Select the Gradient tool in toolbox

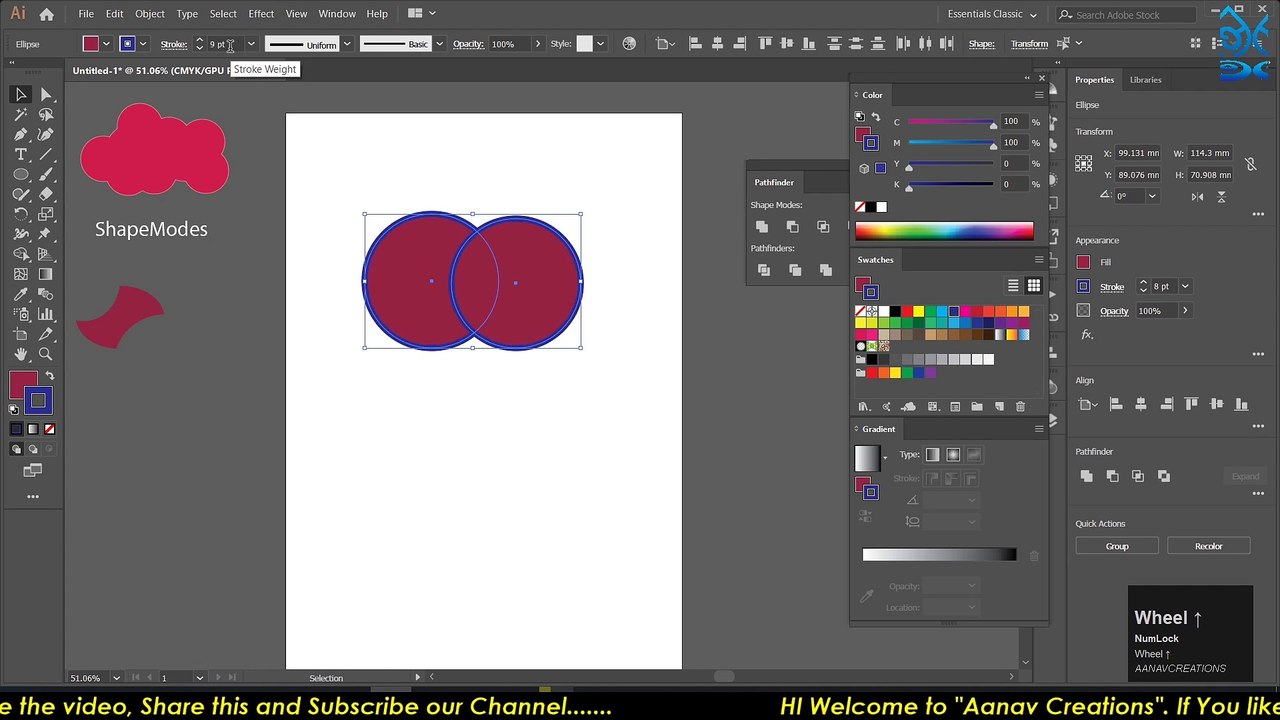coord(45,274)
